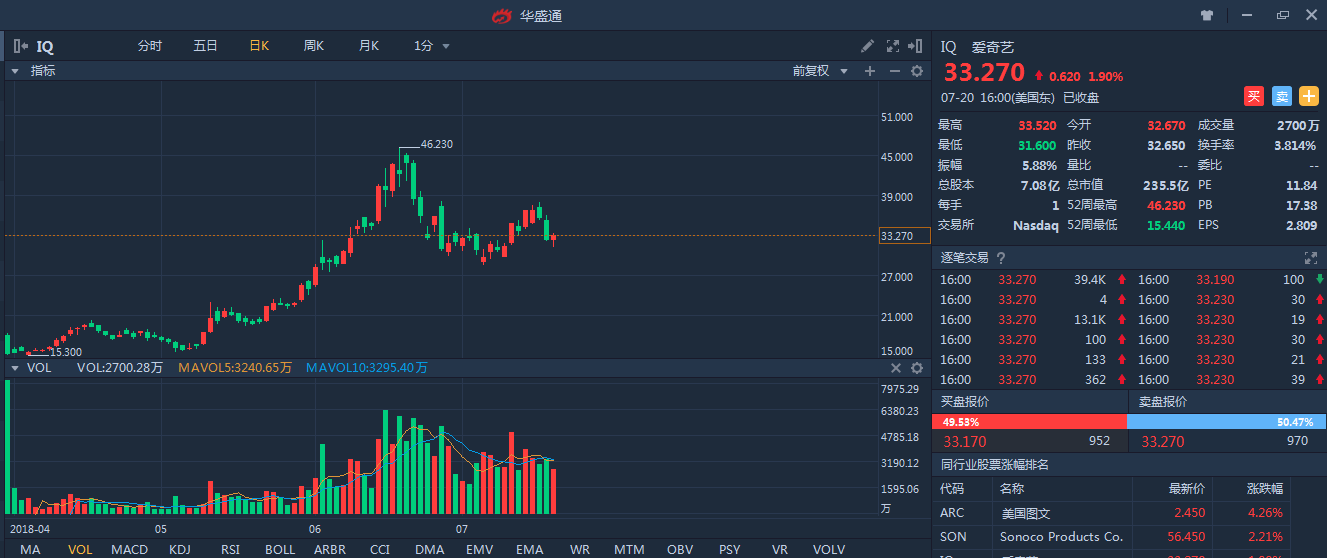Collapse the right panel with the arrow-bar icon

coord(916,46)
